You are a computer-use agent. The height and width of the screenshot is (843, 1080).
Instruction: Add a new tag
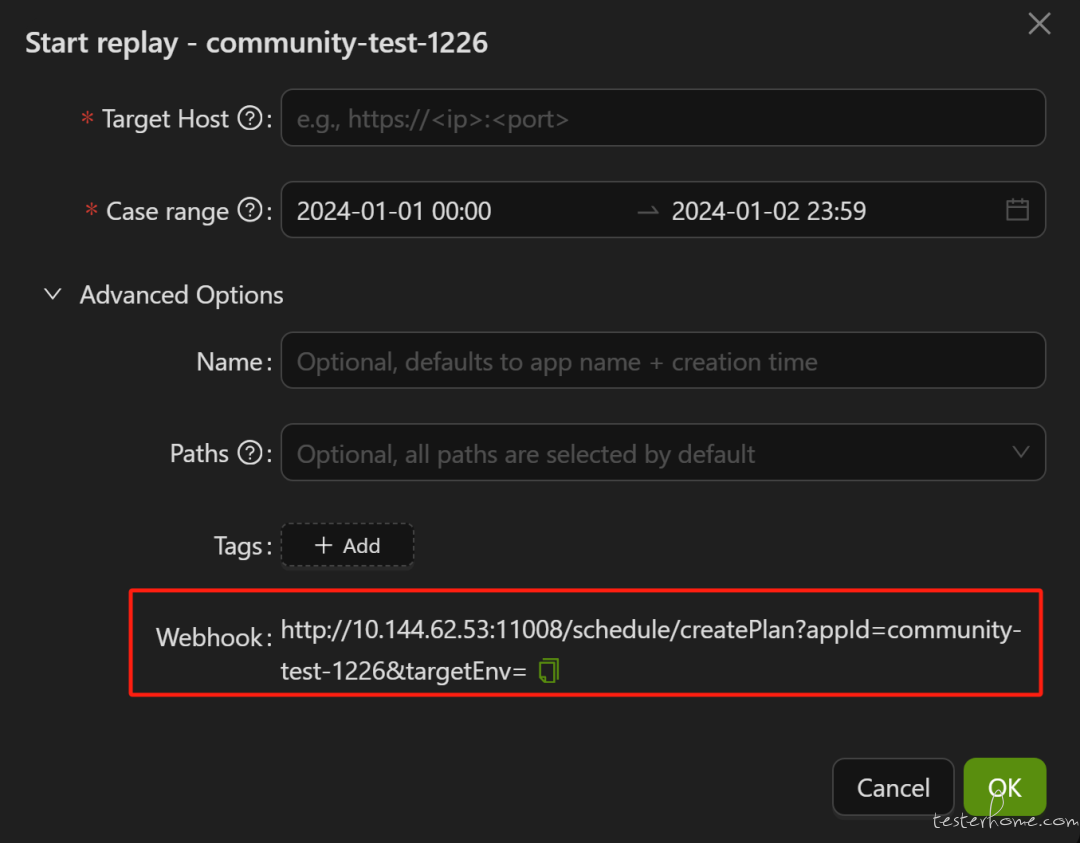click(347, 545)
